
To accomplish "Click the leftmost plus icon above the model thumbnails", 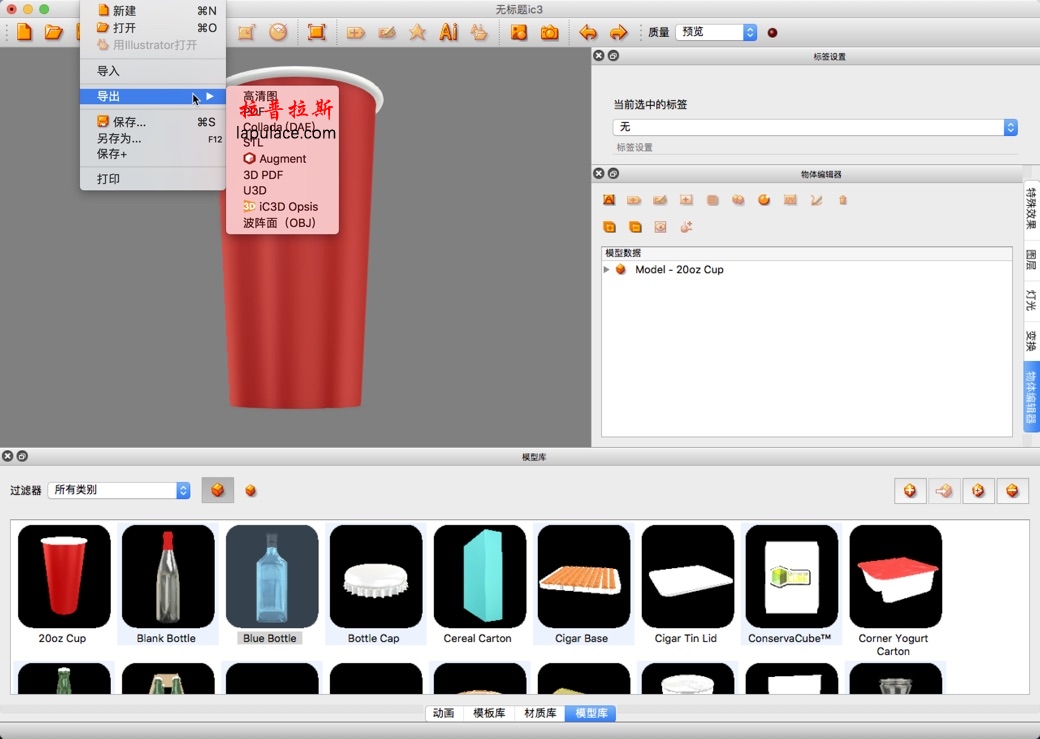I will pyautogui.click(x=910, y=490).
